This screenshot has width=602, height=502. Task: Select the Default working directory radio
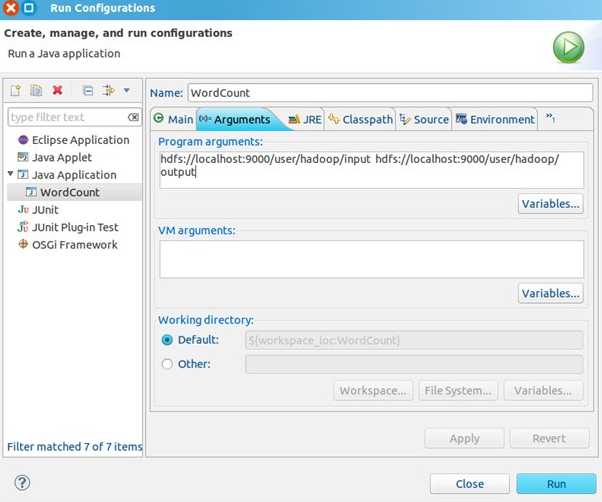click(167, 340)
